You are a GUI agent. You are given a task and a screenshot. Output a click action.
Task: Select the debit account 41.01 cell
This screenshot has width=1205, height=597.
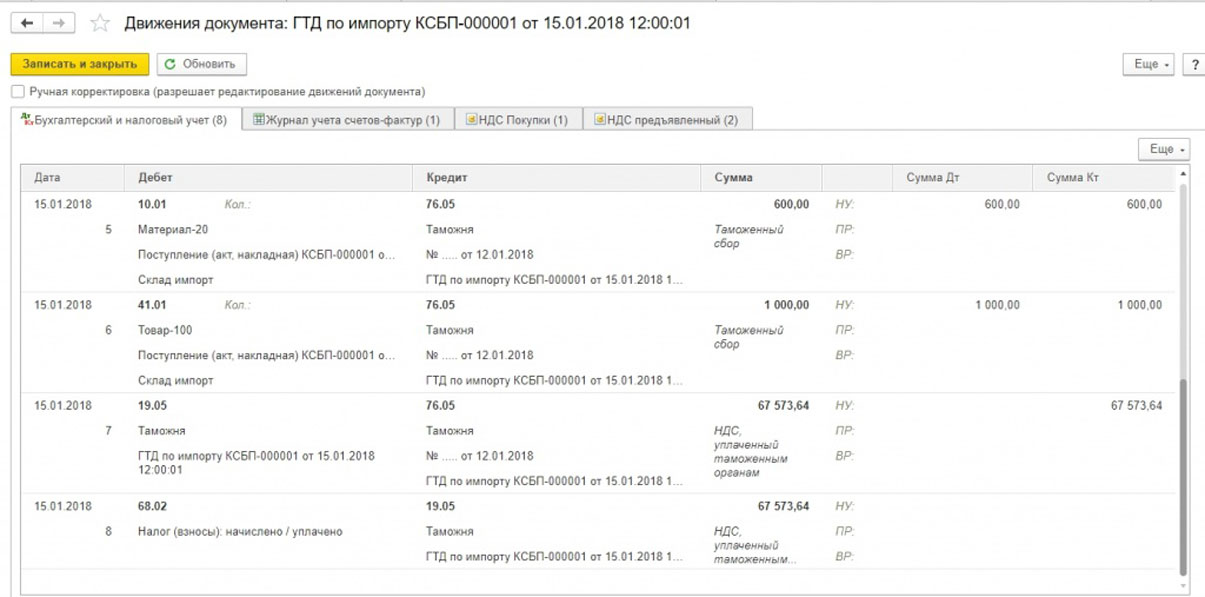click(x=152, y=305)
